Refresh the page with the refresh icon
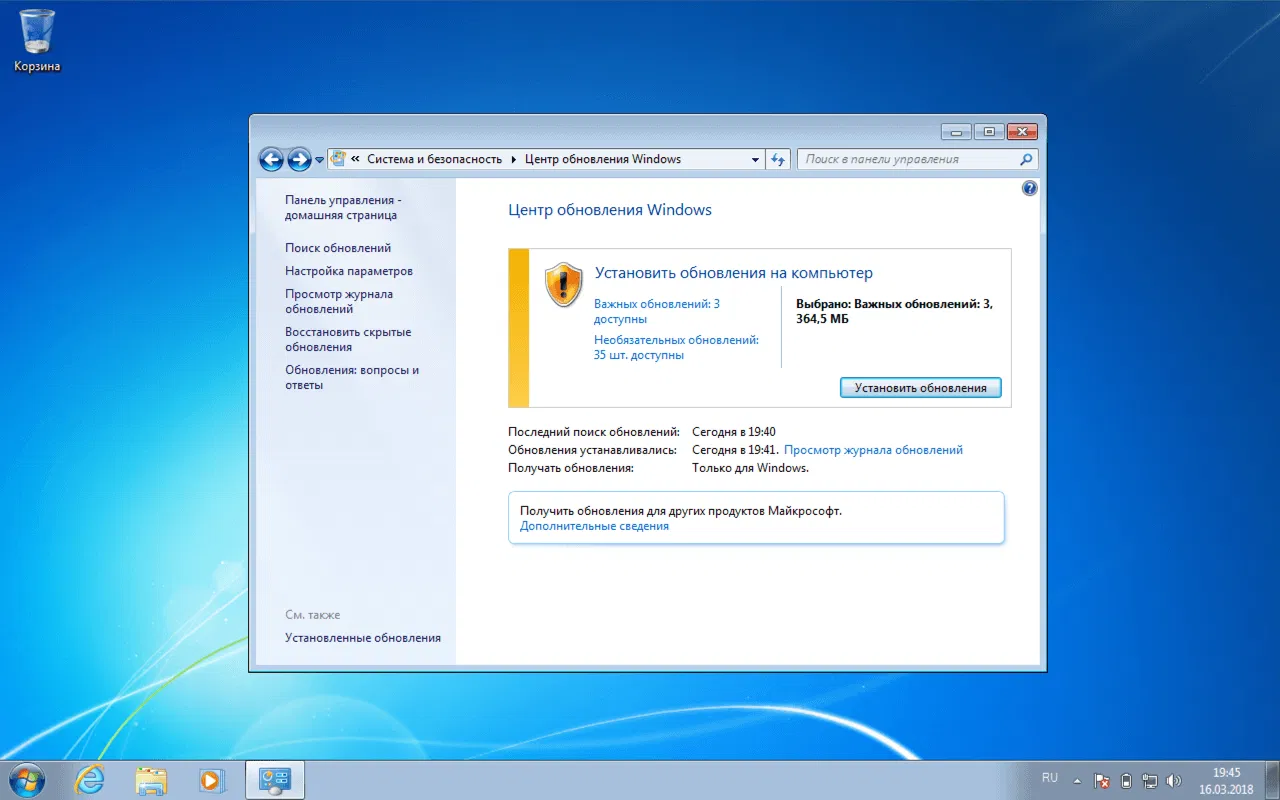The image size is (1280, 800). [778, 159]
